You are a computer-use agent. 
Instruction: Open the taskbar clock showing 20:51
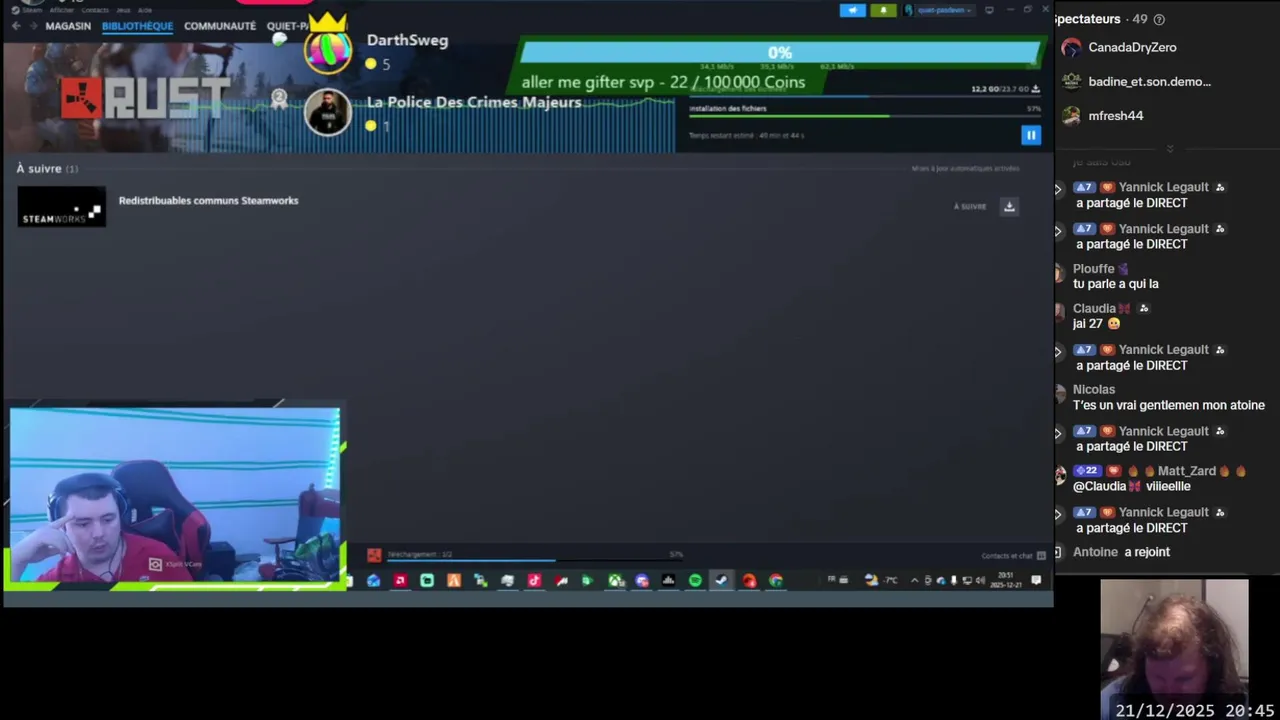(x=1006, y=580)
